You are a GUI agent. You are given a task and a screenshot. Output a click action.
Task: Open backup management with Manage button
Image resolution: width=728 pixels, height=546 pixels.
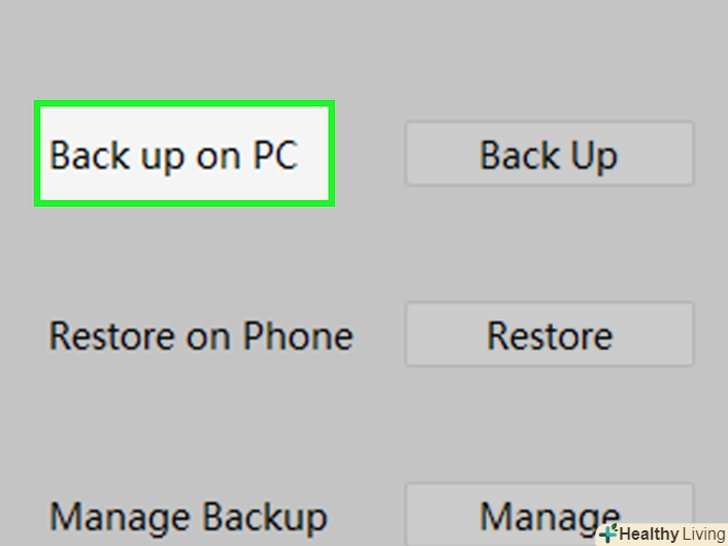[x=549, y=514]
